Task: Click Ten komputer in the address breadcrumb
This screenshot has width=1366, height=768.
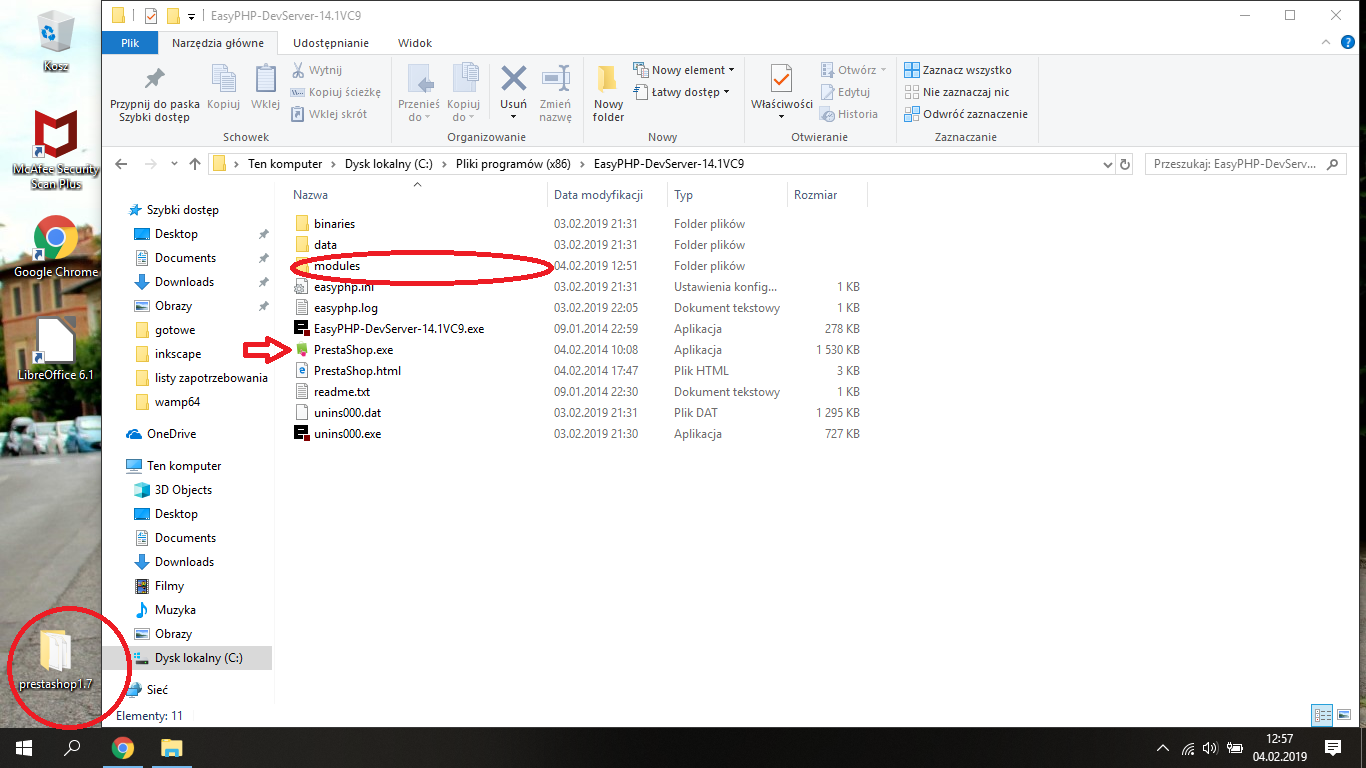Action: pos(285,164)
